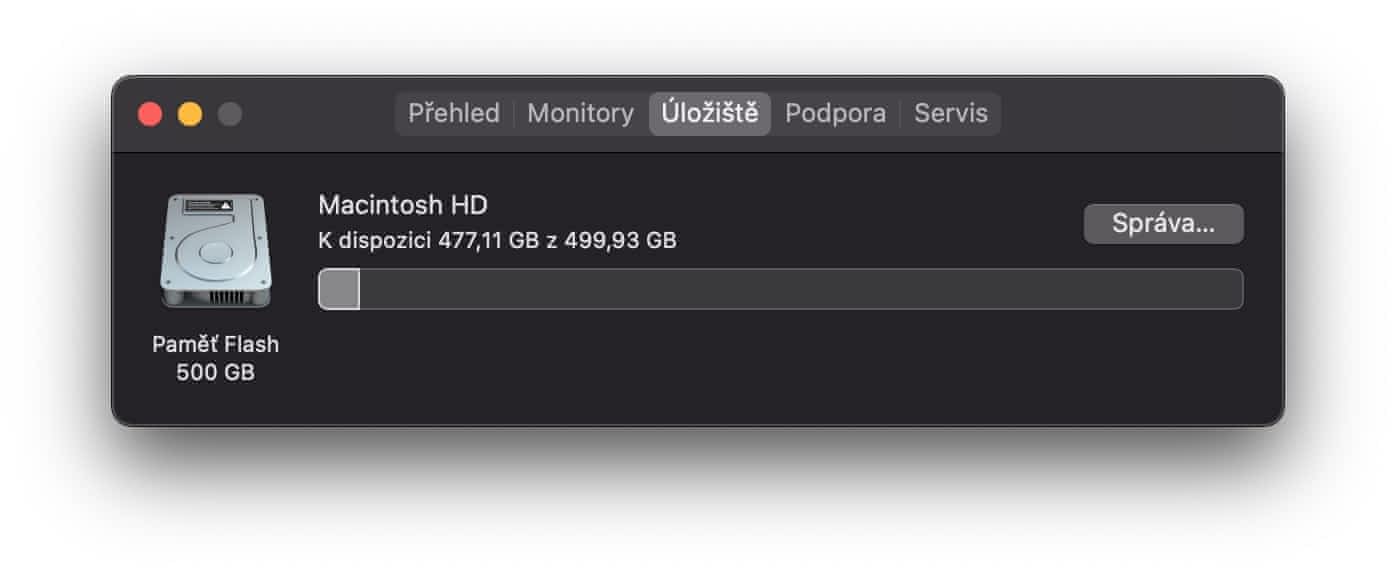The height and width of the screenshot is (574, 1396).
Task: Go to the Podpora tab
Action: click(835, 114)
